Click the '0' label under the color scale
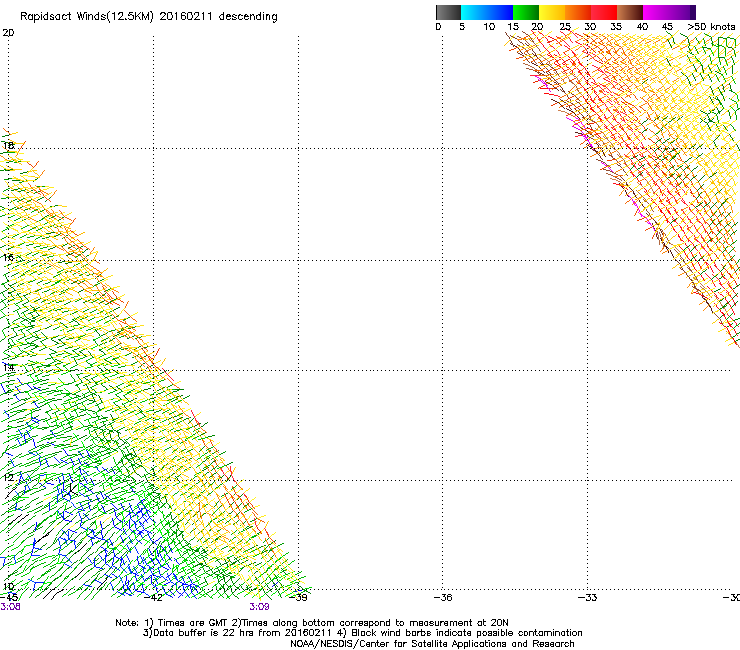Screen dimensions: 740x650 [x=438, y=27]
